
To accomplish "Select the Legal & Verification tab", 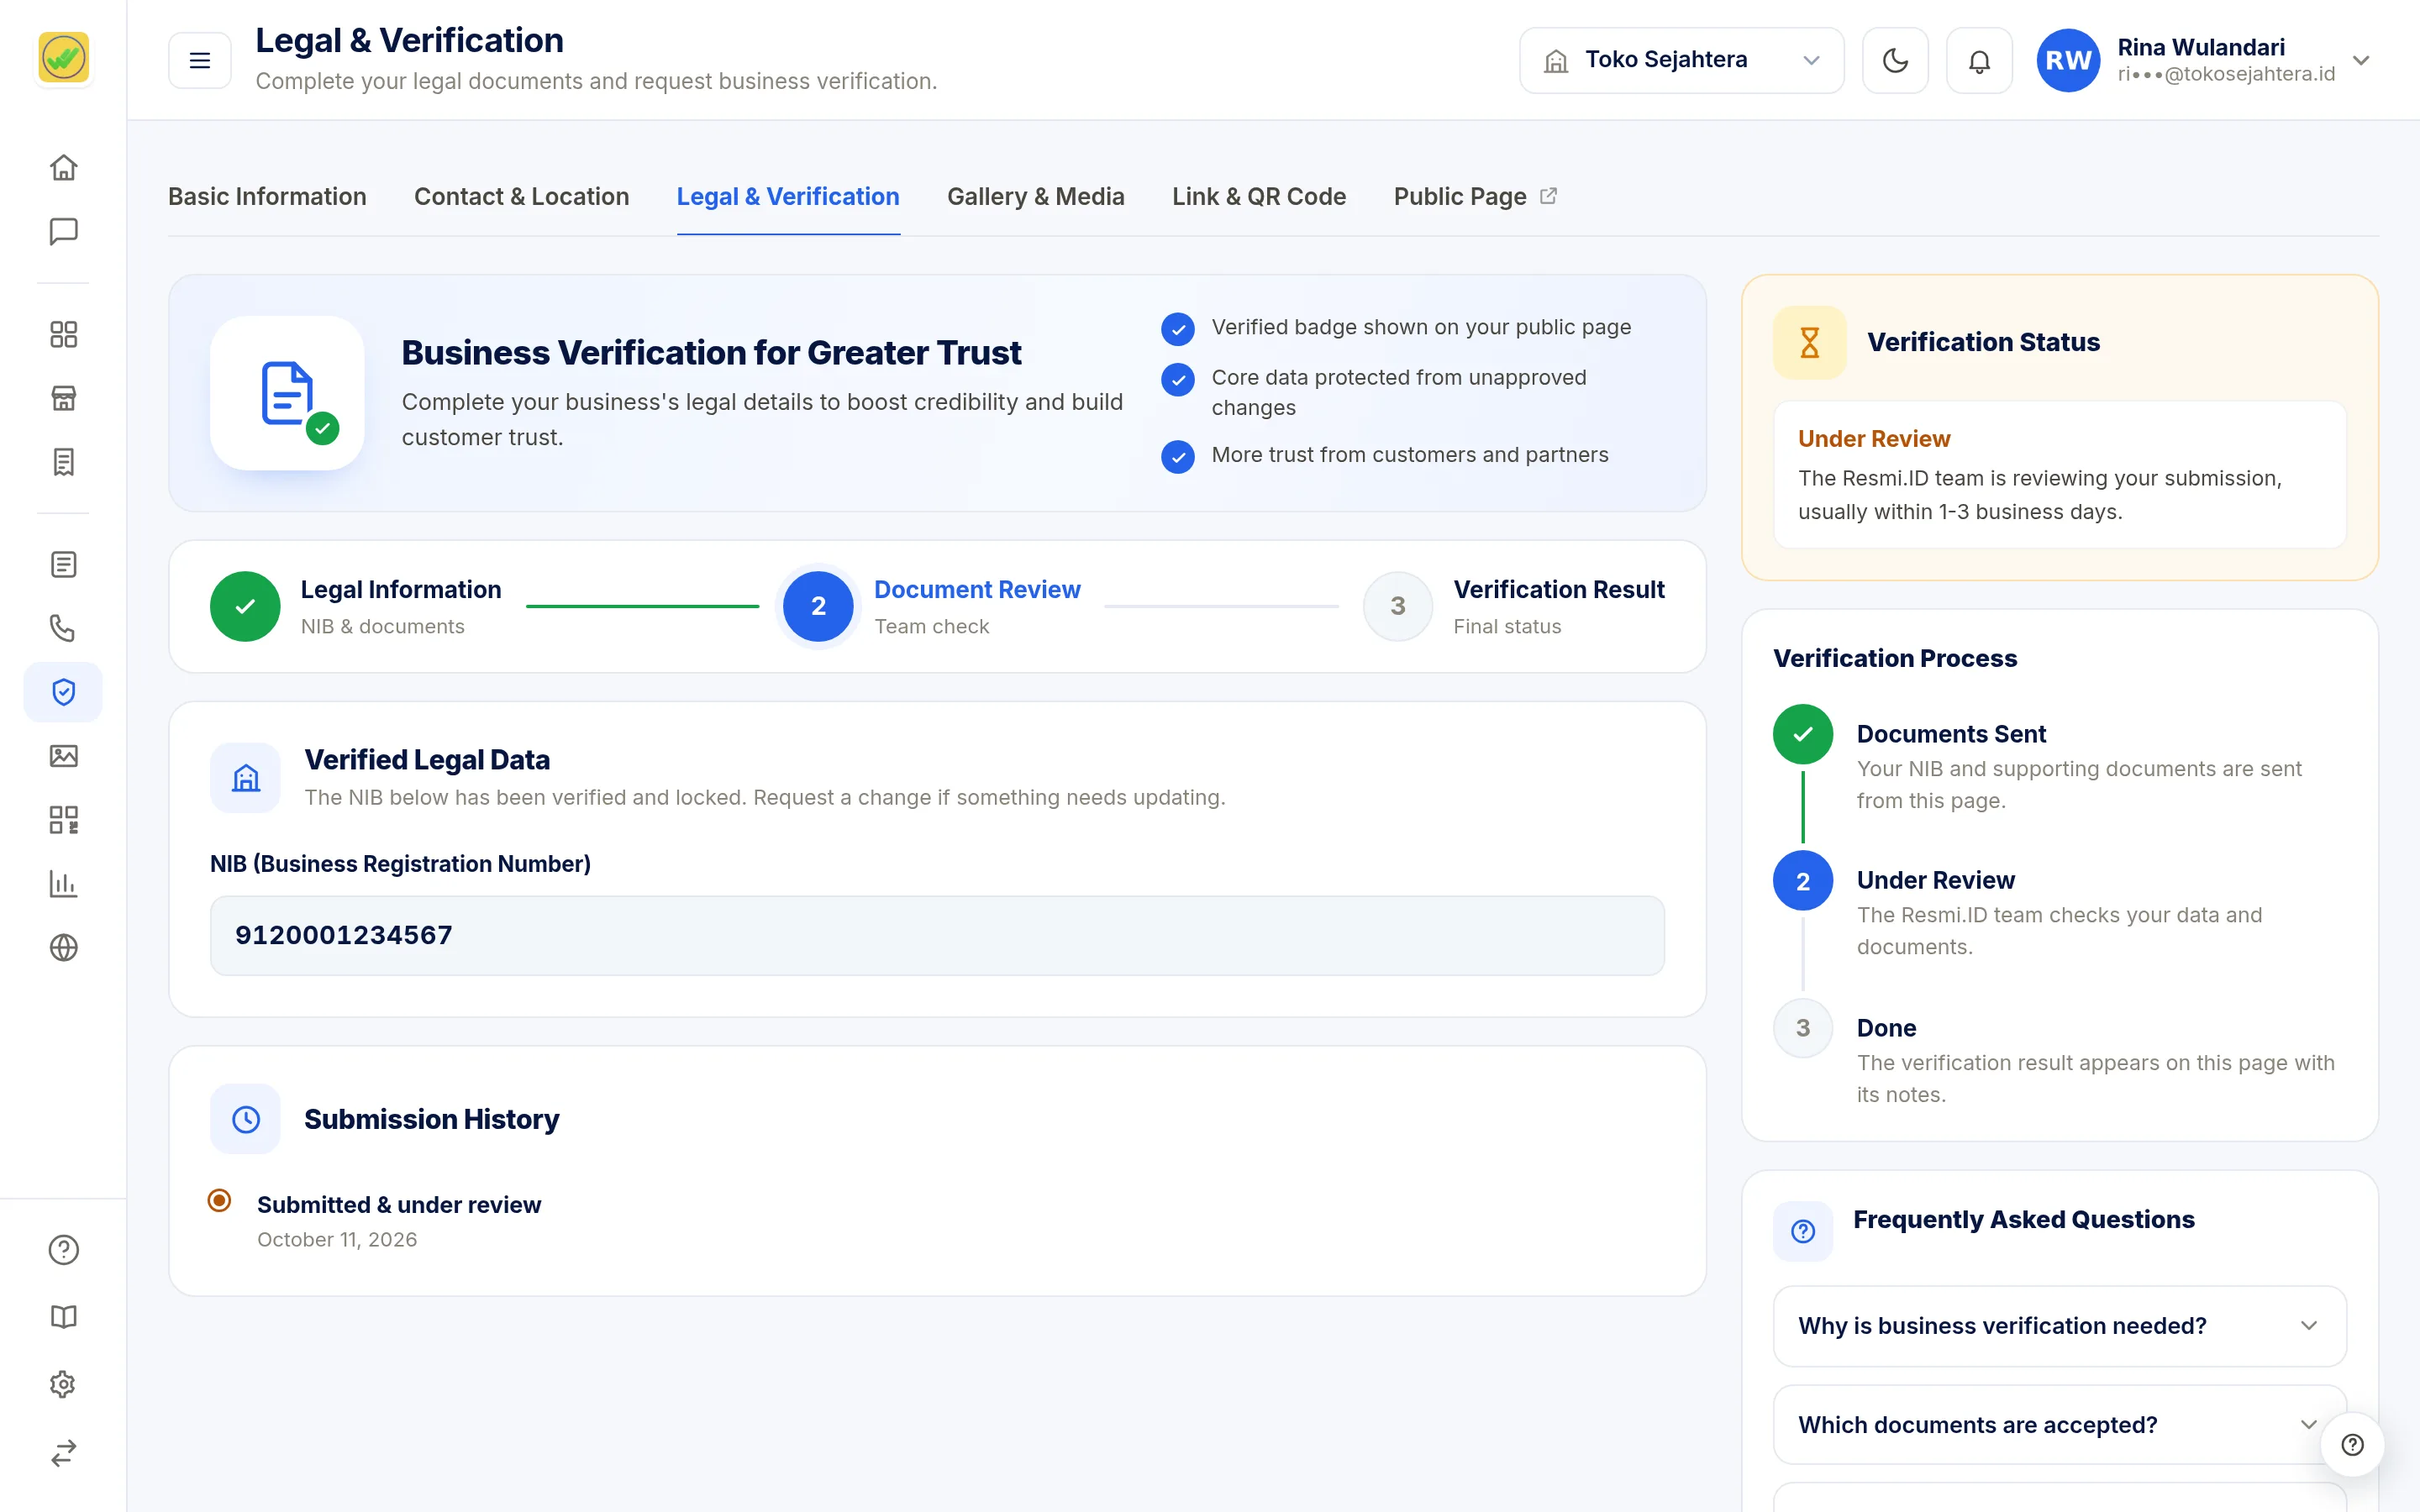I will tap(788, 197).
